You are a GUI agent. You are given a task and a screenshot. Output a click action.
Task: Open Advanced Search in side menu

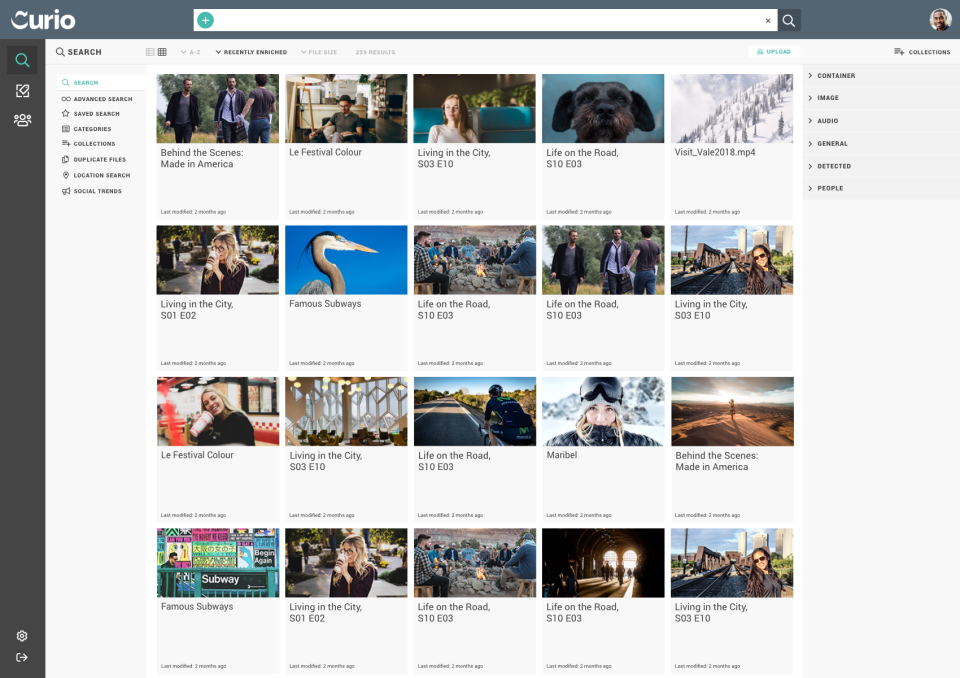102,99
